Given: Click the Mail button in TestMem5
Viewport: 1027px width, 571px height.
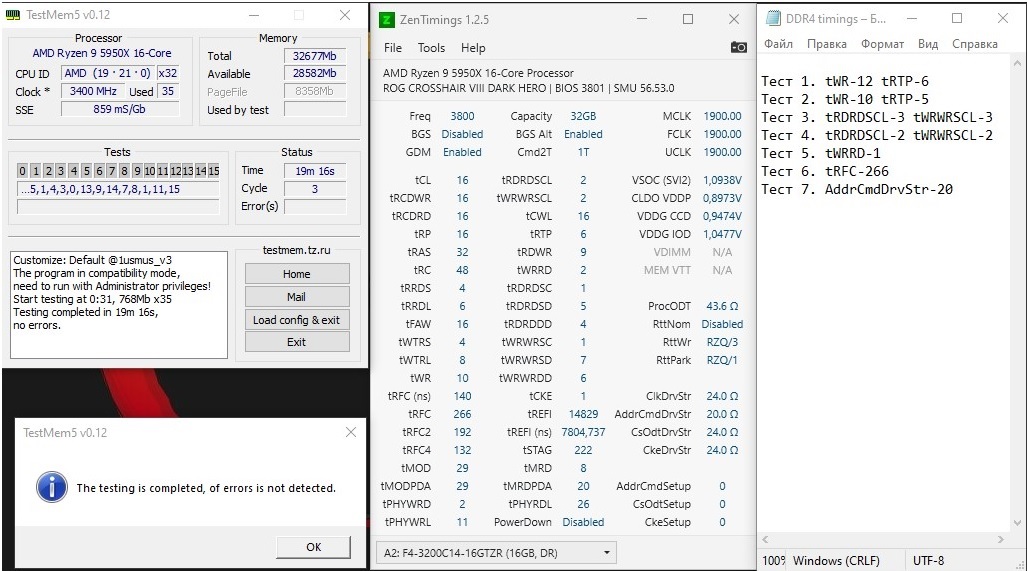Looking at the screenshot, I should [297, 297].
